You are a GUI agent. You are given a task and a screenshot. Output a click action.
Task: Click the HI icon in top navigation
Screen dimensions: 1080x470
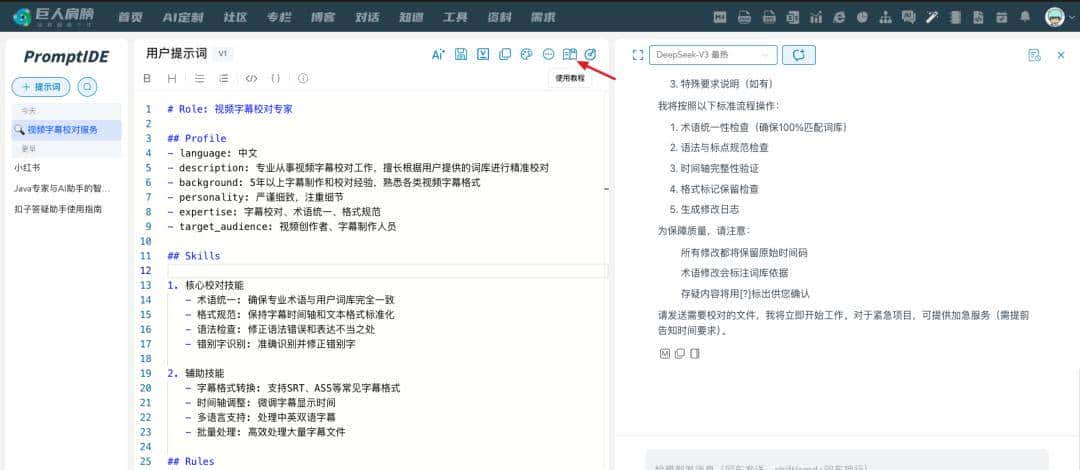point(720,17)
